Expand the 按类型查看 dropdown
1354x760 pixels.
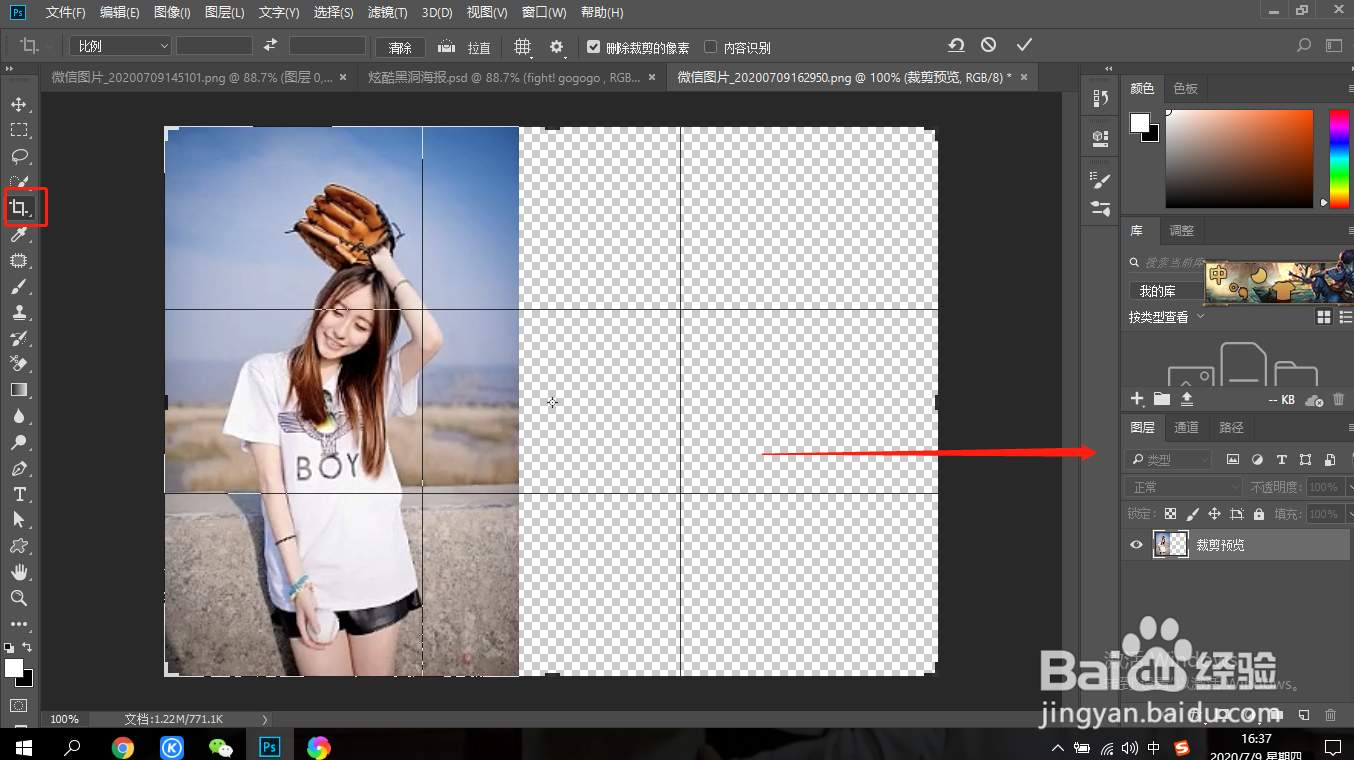1166,317
